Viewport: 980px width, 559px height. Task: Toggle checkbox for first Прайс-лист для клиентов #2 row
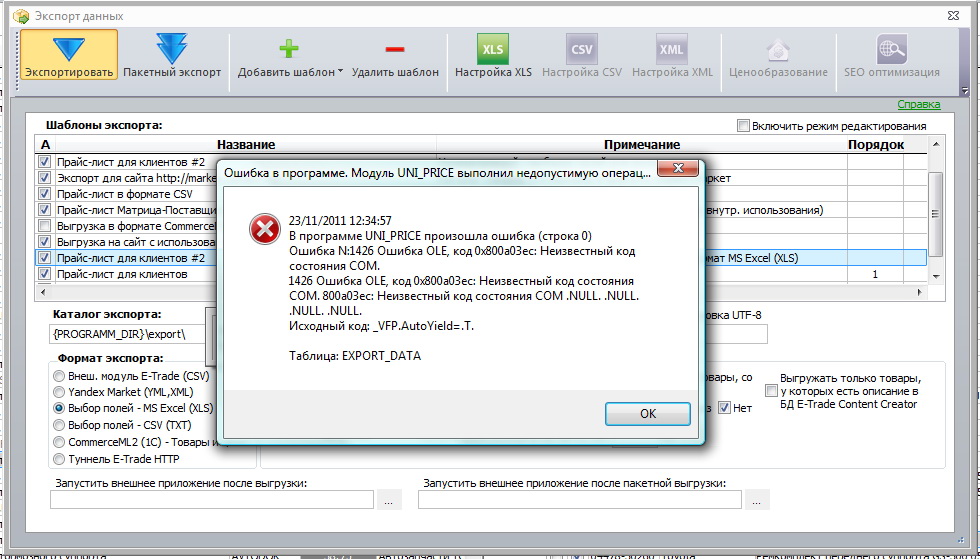coord(44,161)
